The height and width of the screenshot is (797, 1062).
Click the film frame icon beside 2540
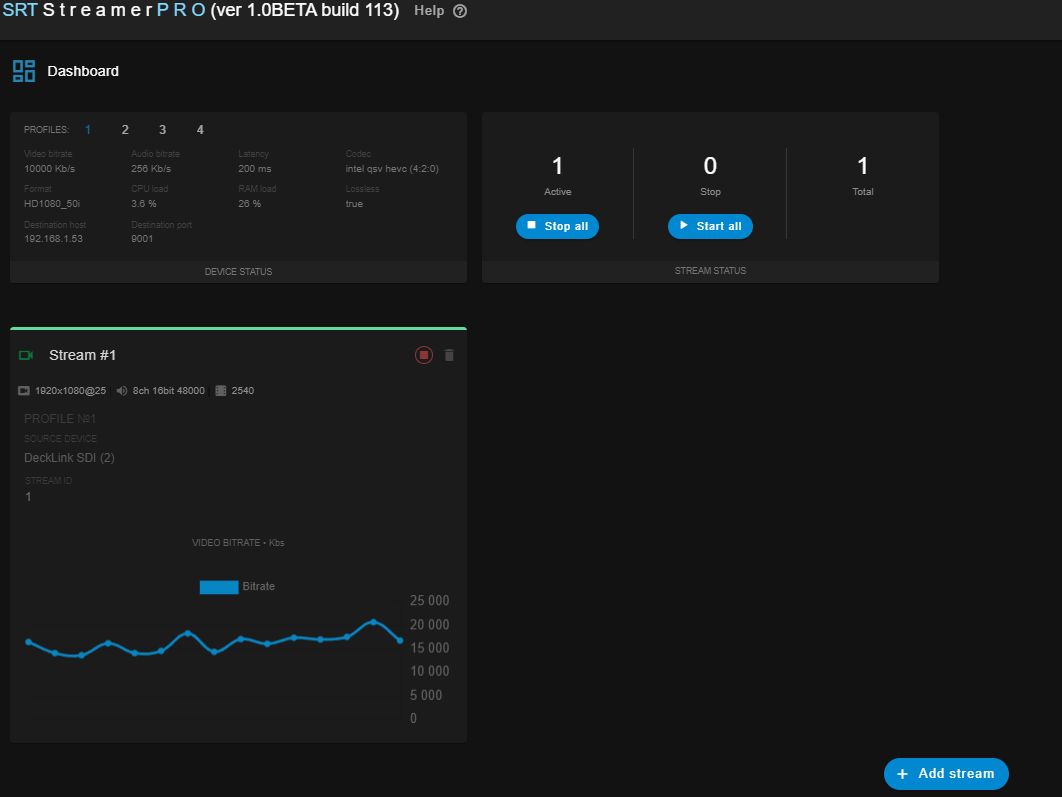(221, 391)
